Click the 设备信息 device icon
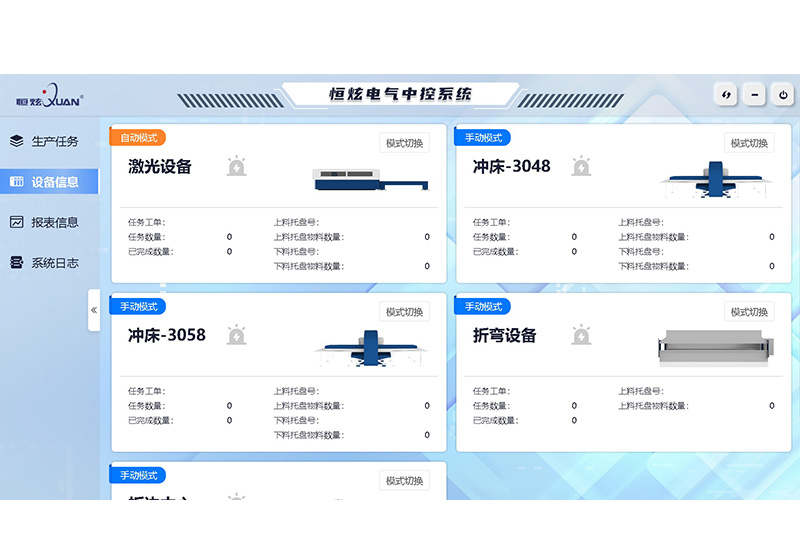This screenshot has height=560, width=800. coord(16,182)
